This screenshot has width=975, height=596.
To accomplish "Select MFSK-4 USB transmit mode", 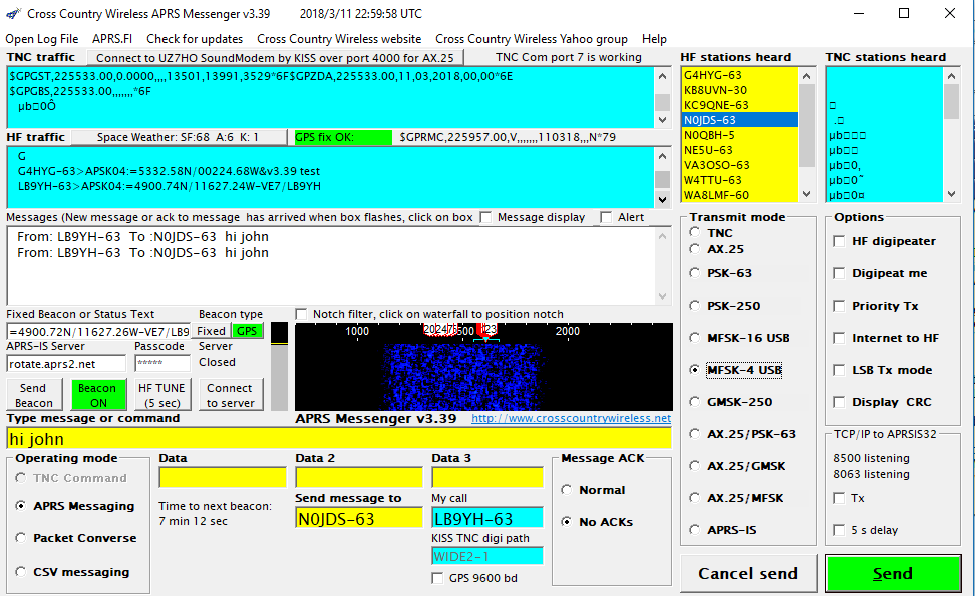I will 695,370.
